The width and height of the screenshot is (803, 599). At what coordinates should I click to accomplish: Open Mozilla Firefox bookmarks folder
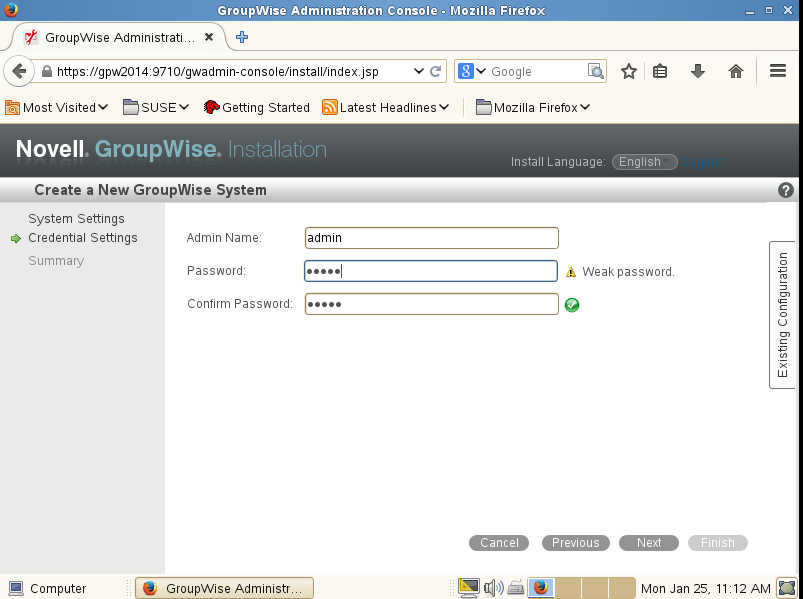point(533,108)
